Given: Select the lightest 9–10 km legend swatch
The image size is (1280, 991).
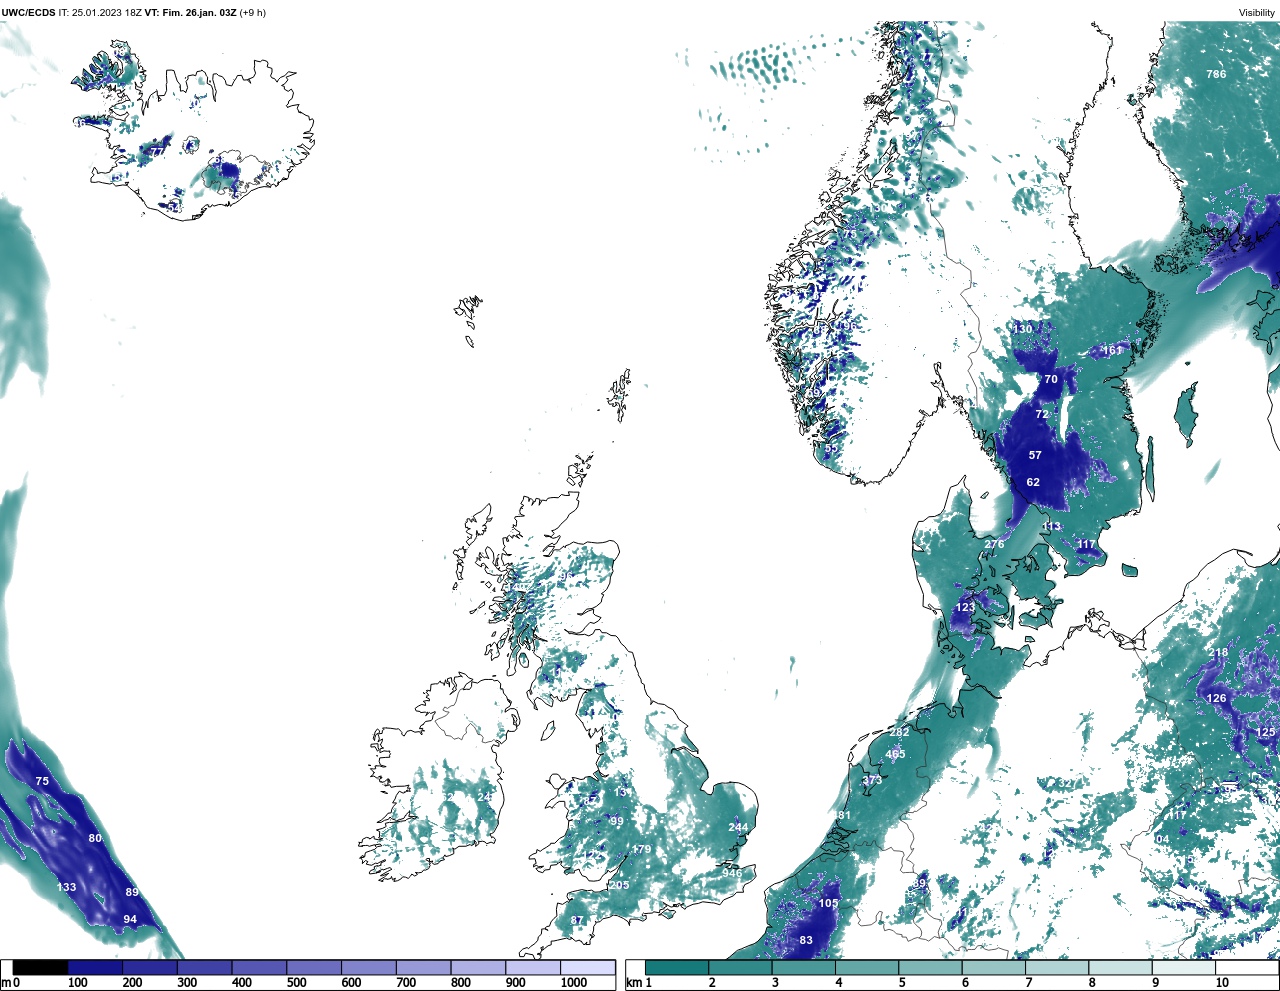Looking at the screenshot, I should pyautogui.click(x=1184, y=967).
